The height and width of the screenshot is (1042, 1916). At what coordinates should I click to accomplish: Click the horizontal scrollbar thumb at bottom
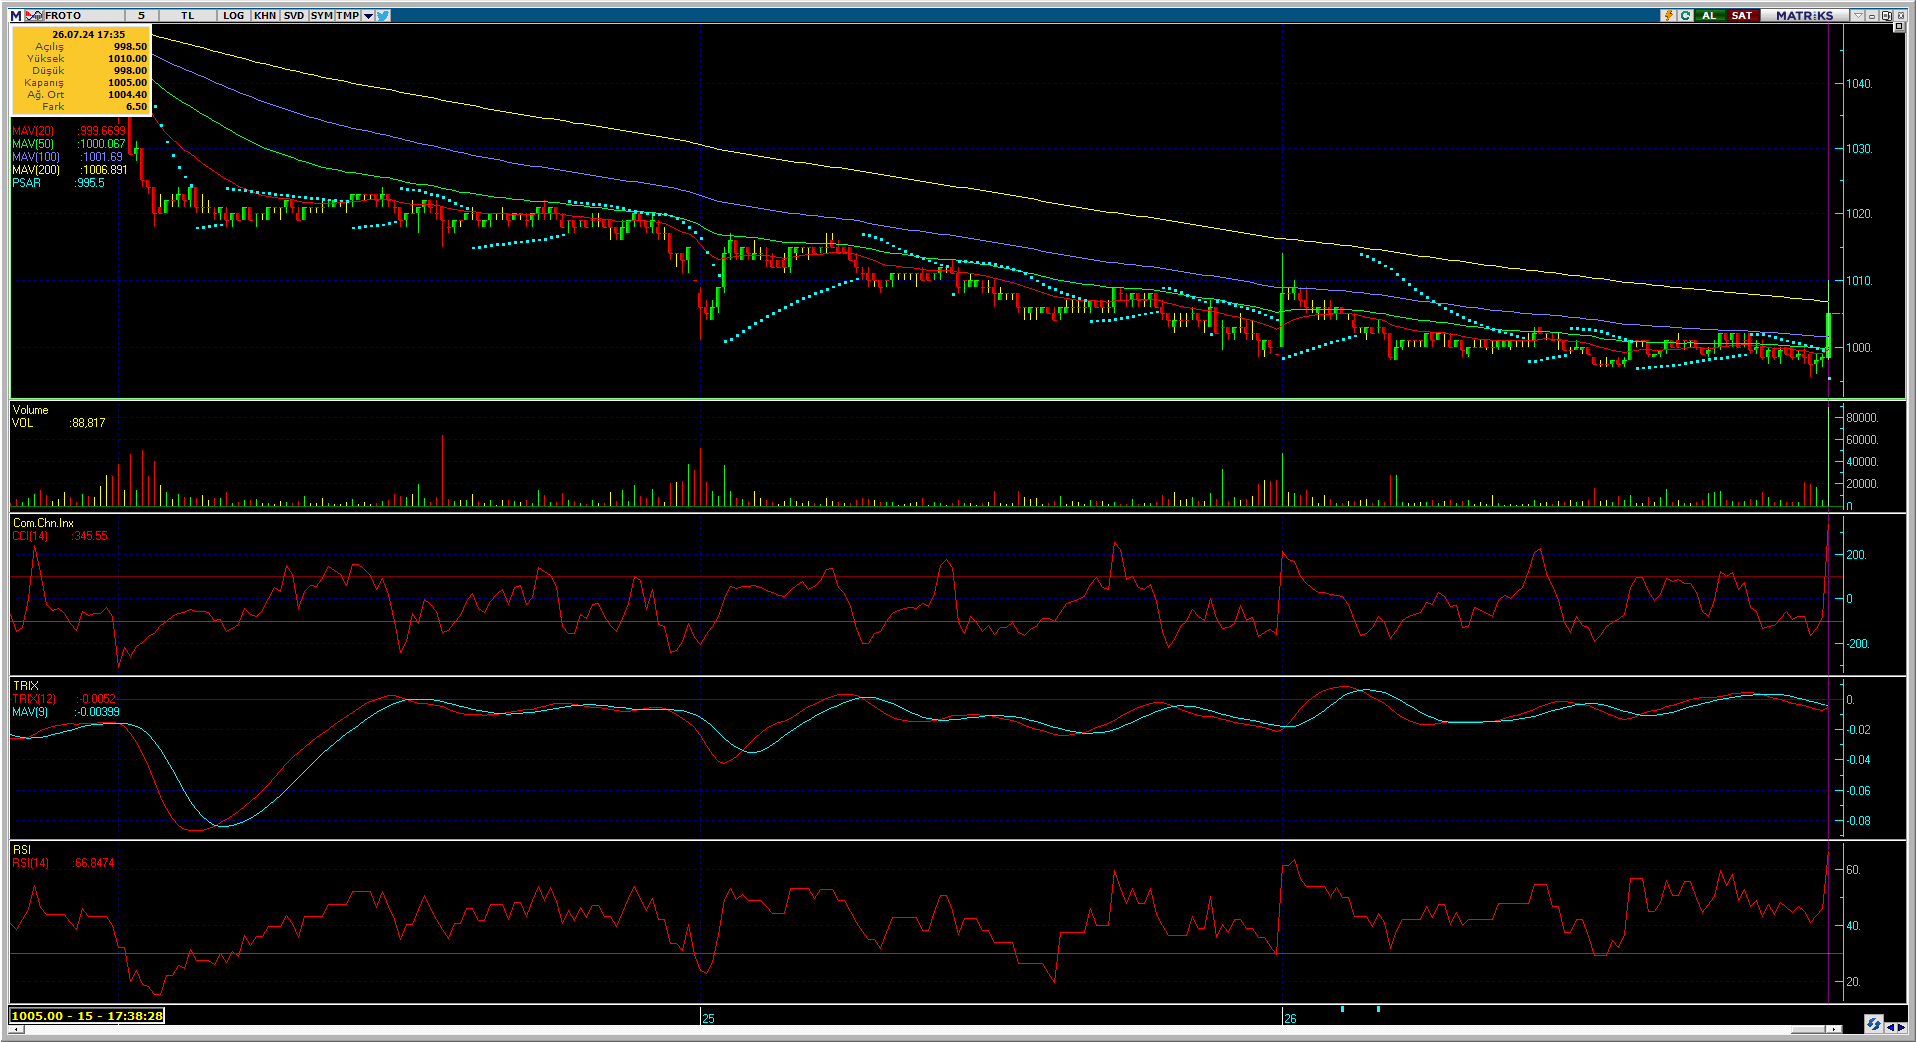pyautogui.click(x=1808, y=1029)
